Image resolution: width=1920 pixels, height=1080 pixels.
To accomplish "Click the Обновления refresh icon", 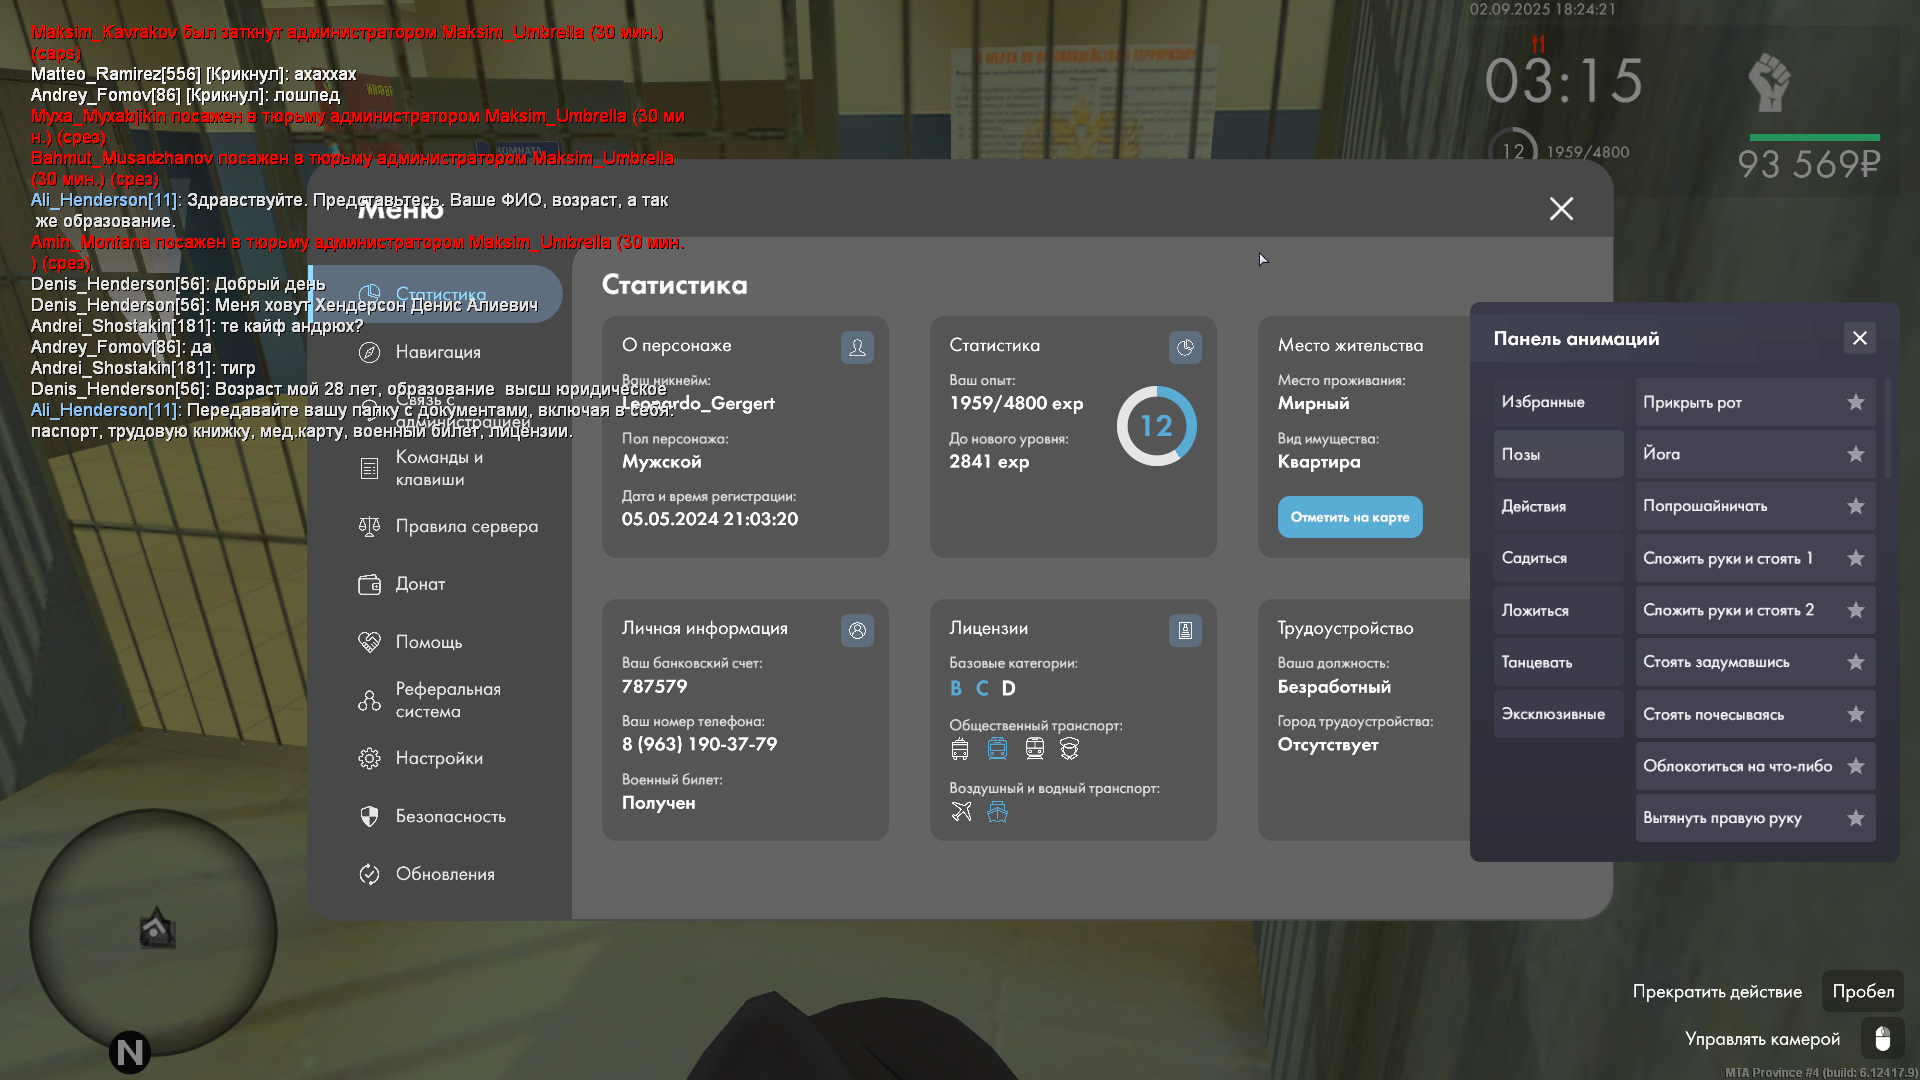I will [369, 874].
